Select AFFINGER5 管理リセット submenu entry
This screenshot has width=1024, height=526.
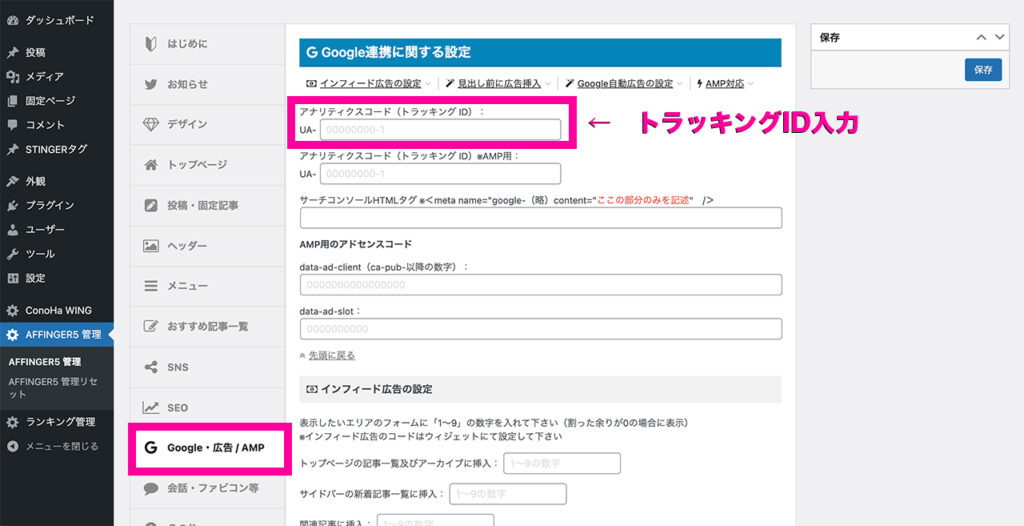click(x=53, y=388)
